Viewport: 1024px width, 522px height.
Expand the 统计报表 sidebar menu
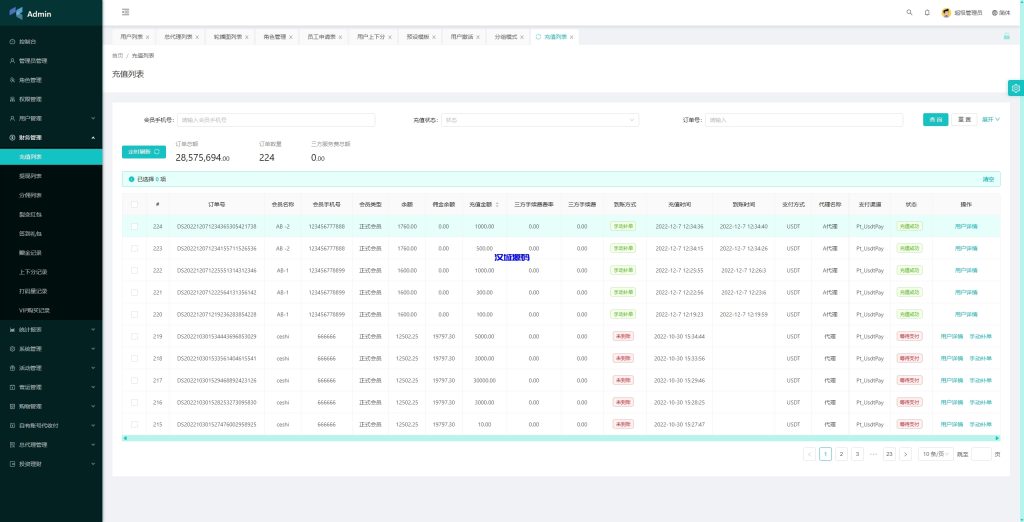(50, 329)
